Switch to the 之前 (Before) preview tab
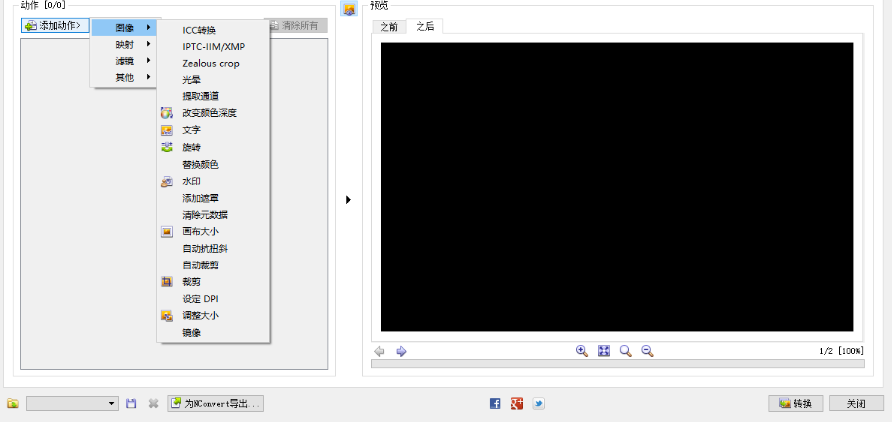This screenshot has width=892, height=422. pyautogui.click(x=388, y=27)
